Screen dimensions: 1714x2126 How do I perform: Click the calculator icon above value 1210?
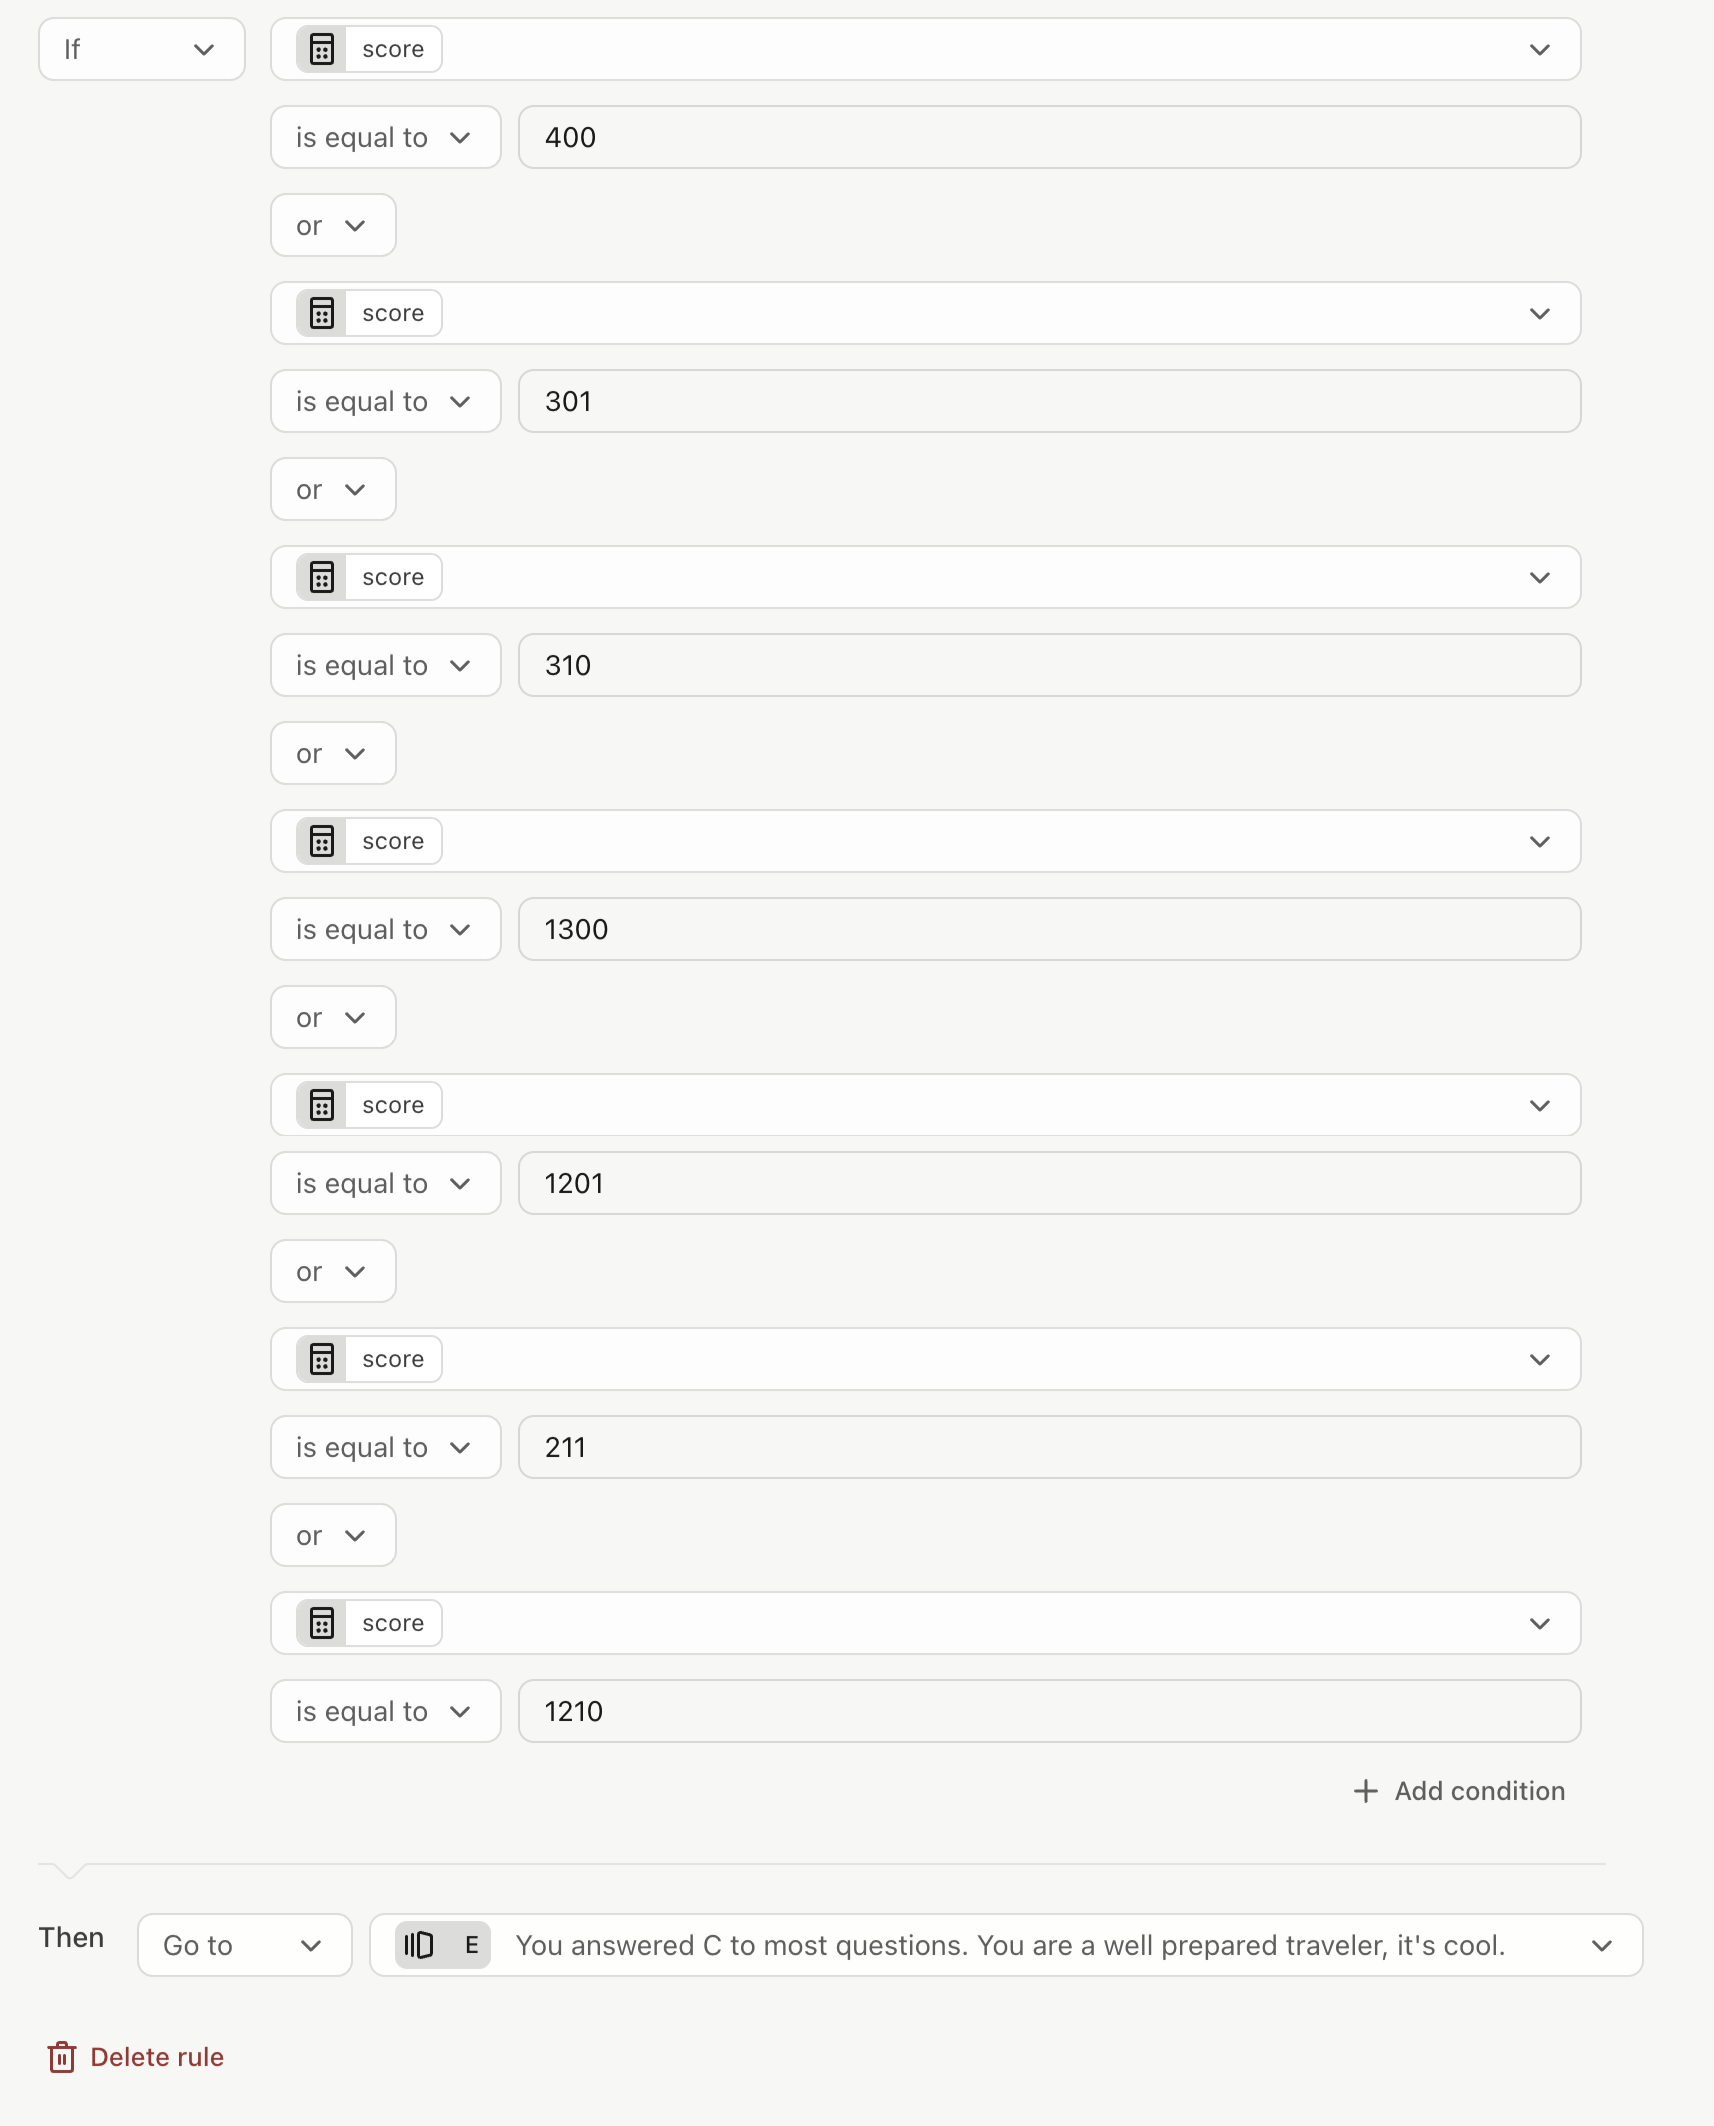(322, 1623)
